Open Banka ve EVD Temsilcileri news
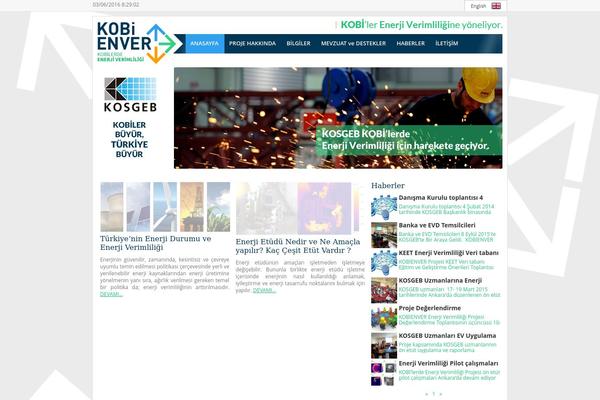This screenshot has width=600, height=400. pos(437,225)
